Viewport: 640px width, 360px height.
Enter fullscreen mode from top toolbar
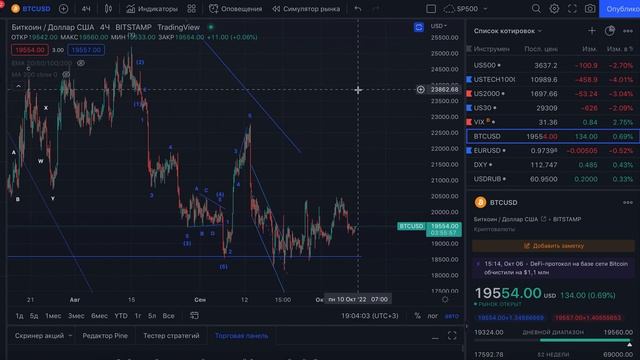pos(572,9)
